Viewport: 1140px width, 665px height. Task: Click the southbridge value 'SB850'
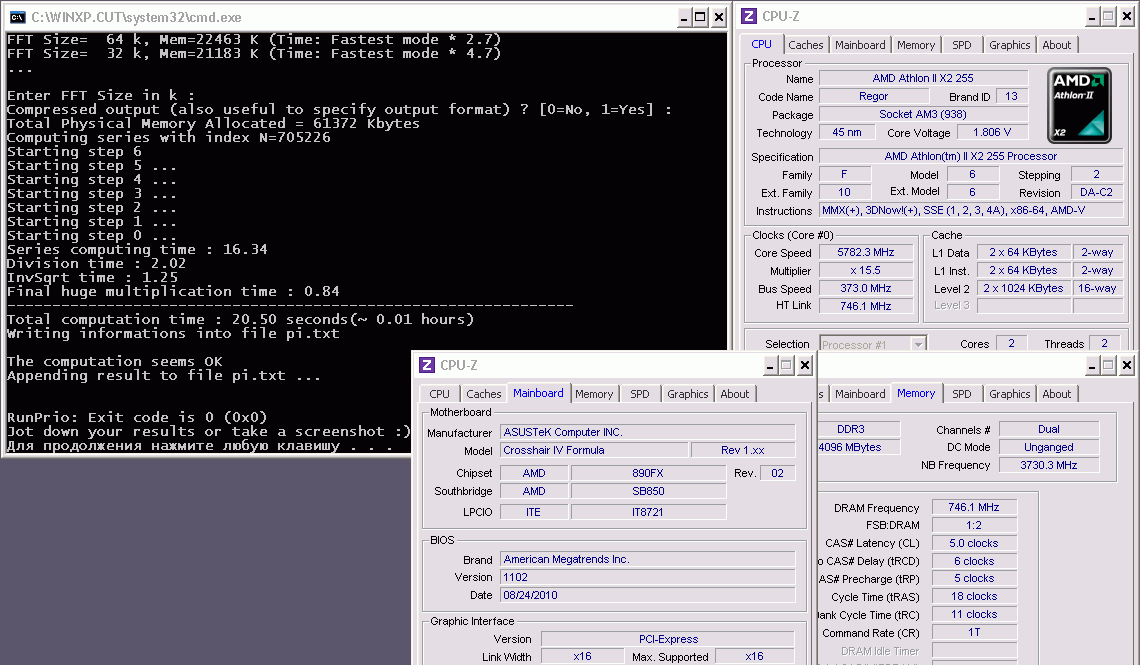[648, 491]
